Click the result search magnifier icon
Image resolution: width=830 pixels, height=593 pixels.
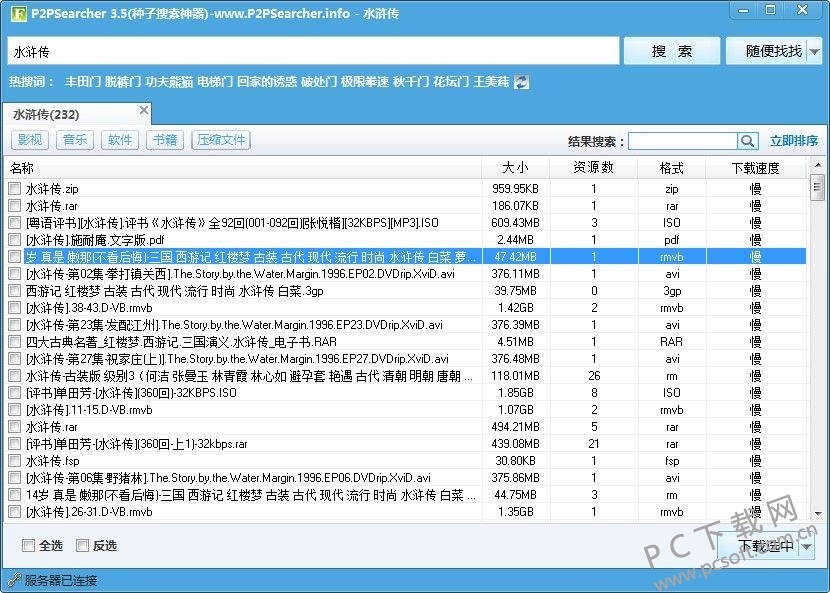pos(747,141)
